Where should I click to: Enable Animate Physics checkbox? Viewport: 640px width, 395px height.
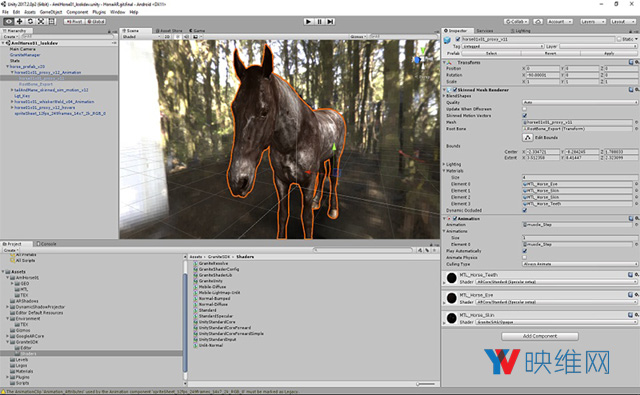(524, 257)
